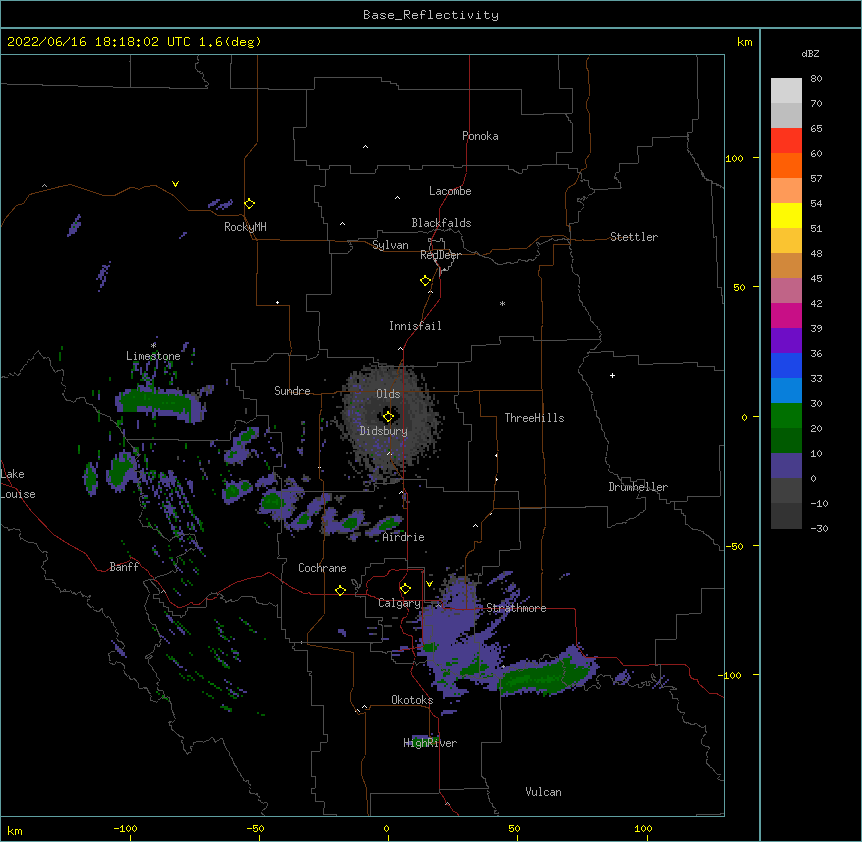This screenshot has height=842, width=862.
Task: Click the 100 tick on the right axis
Action: pos(734,158)
